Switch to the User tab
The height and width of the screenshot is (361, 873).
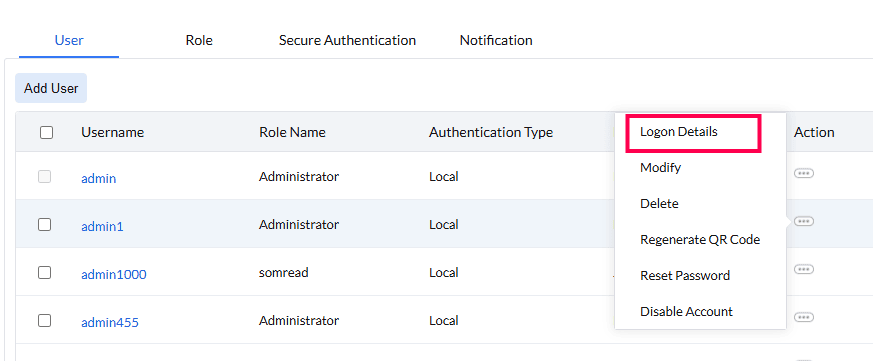coord(69,40)
